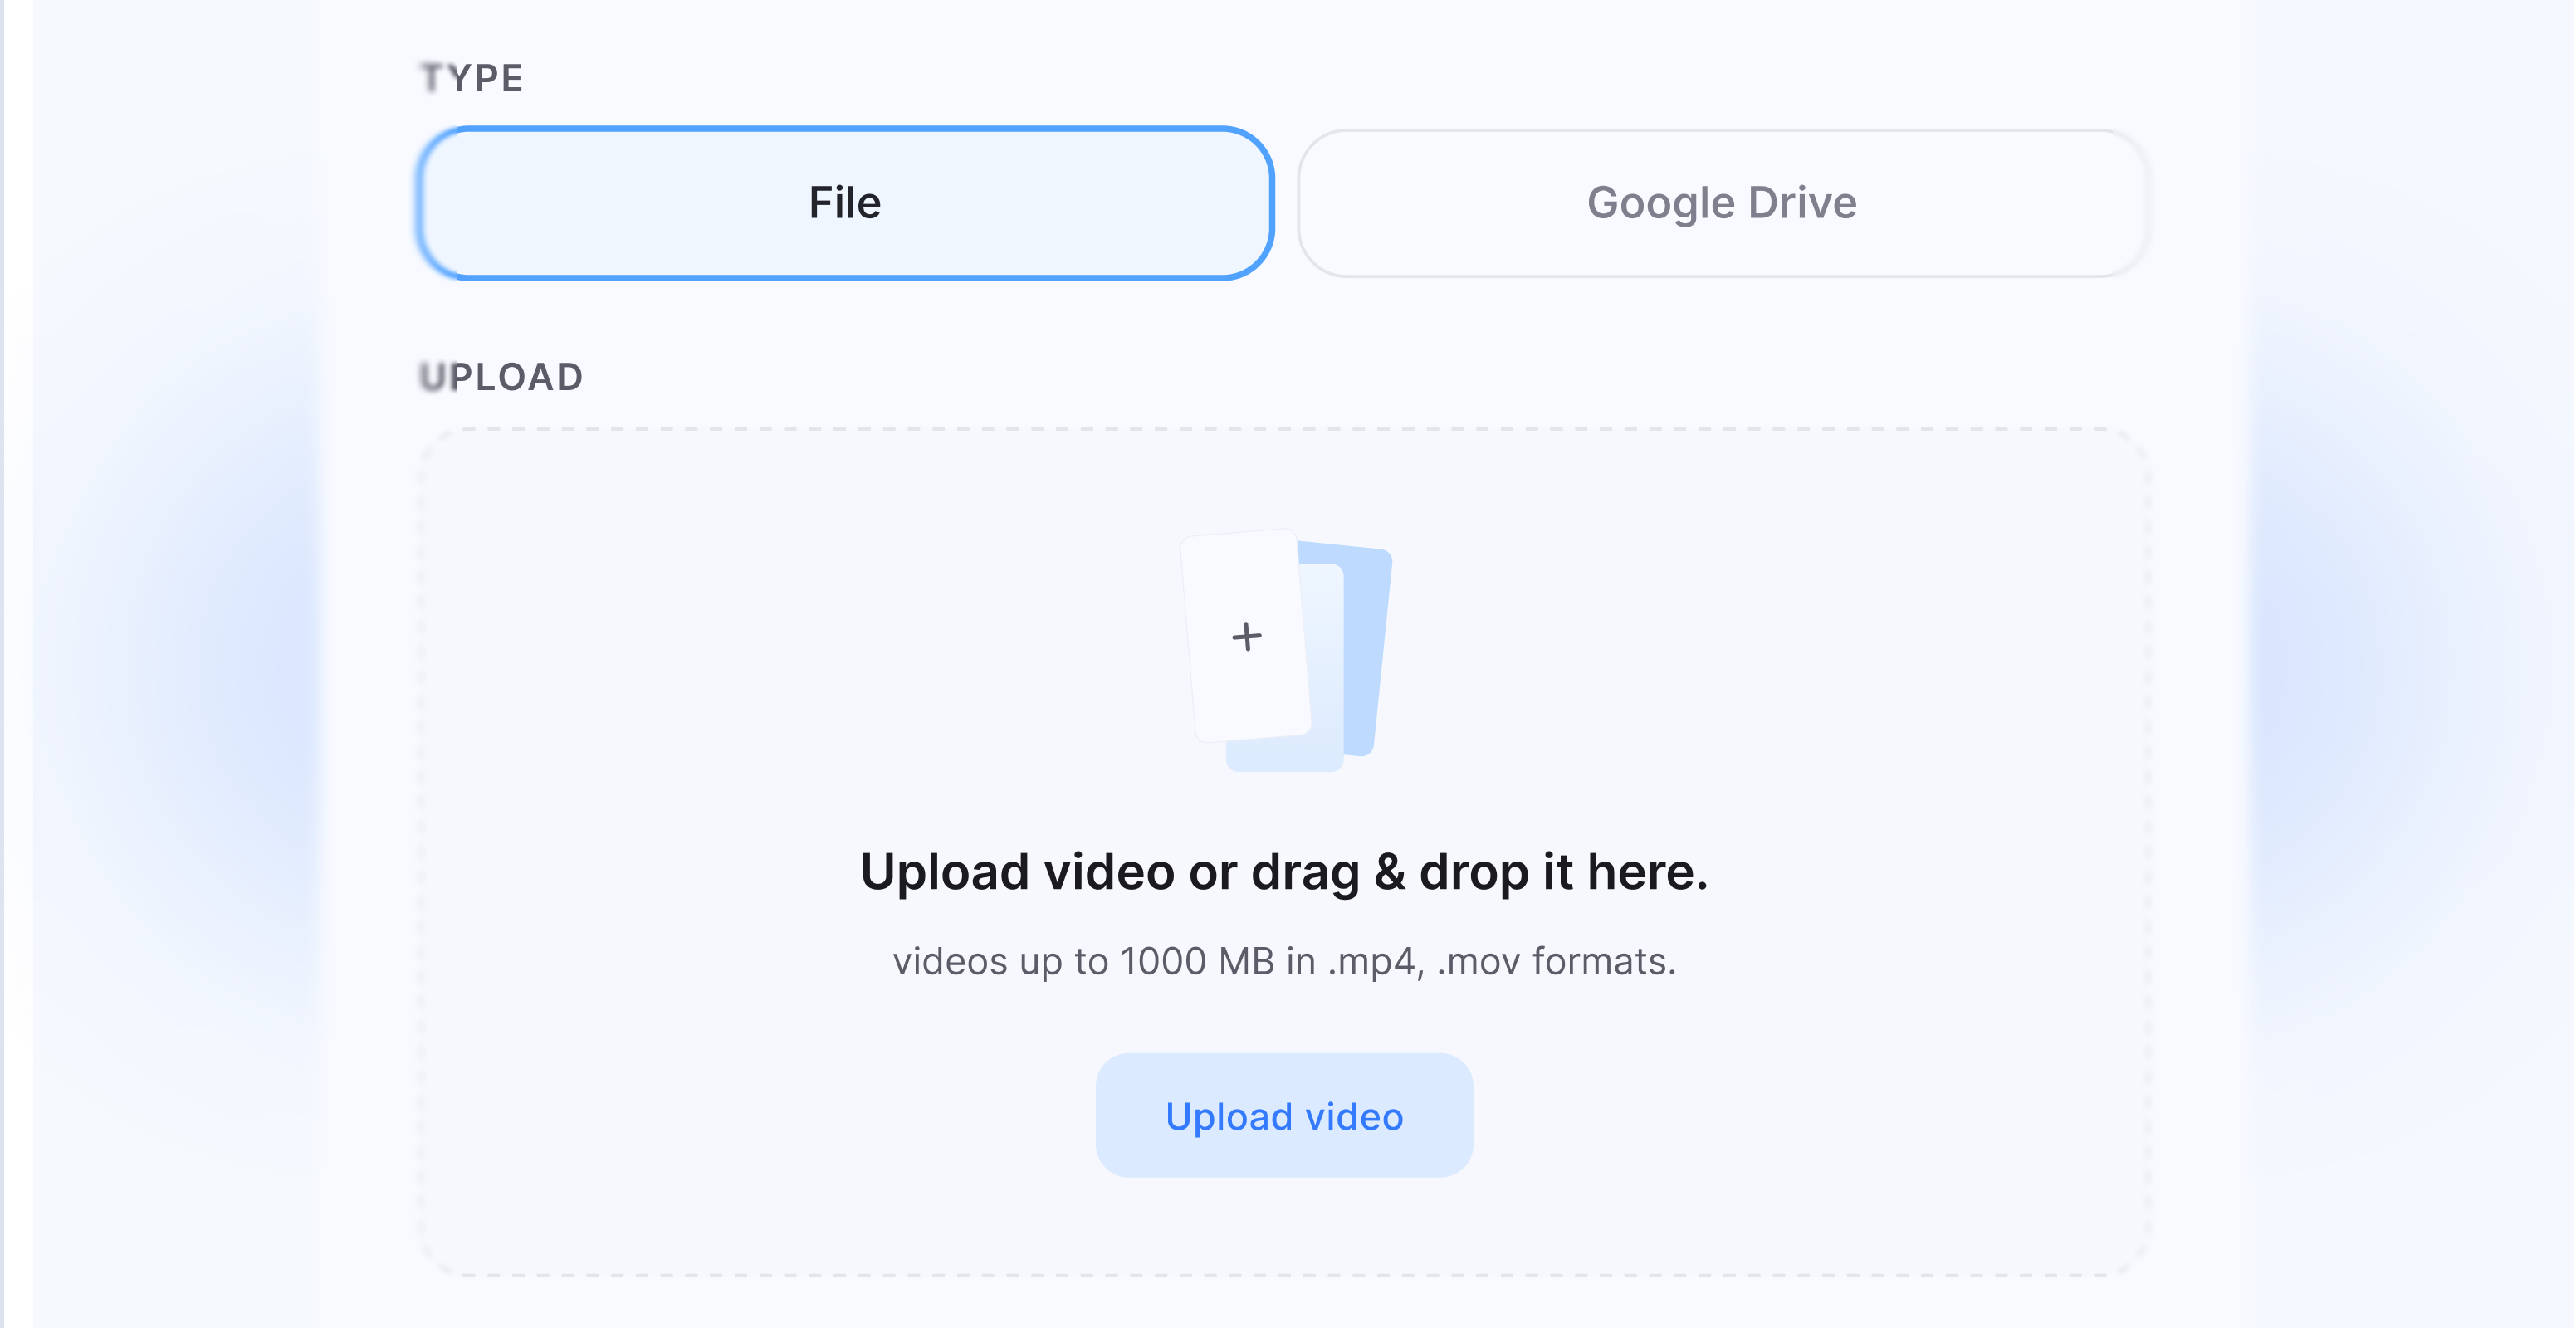Click the UPLOAD section label

(x=501, y=377)
